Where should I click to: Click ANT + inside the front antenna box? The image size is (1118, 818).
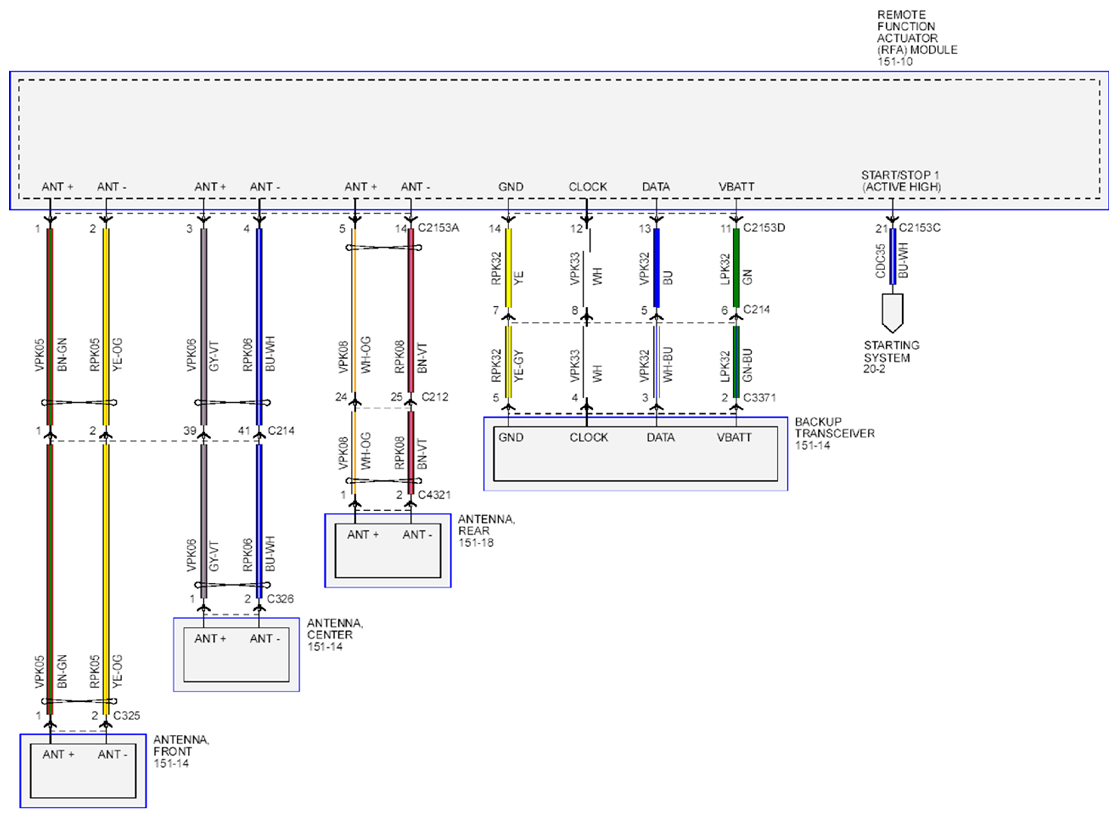(x=58, y=754)
